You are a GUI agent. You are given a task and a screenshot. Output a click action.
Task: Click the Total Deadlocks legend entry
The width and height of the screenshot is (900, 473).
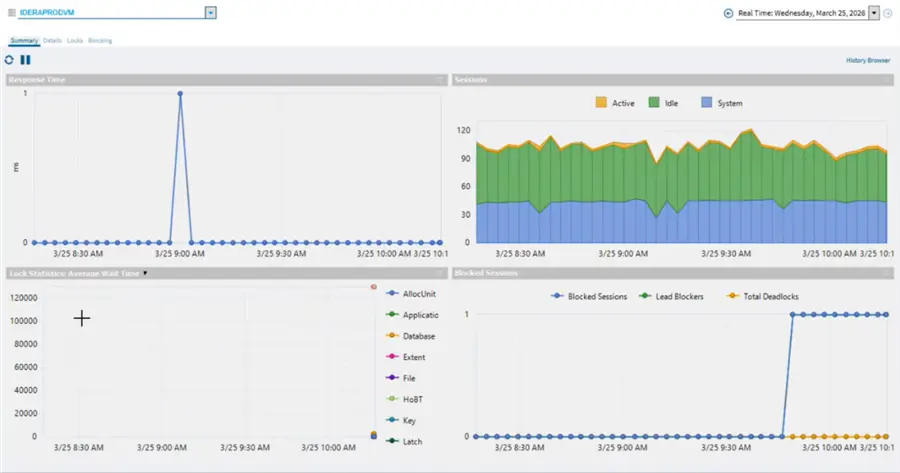pyautogui.click(x=762, y=296)
